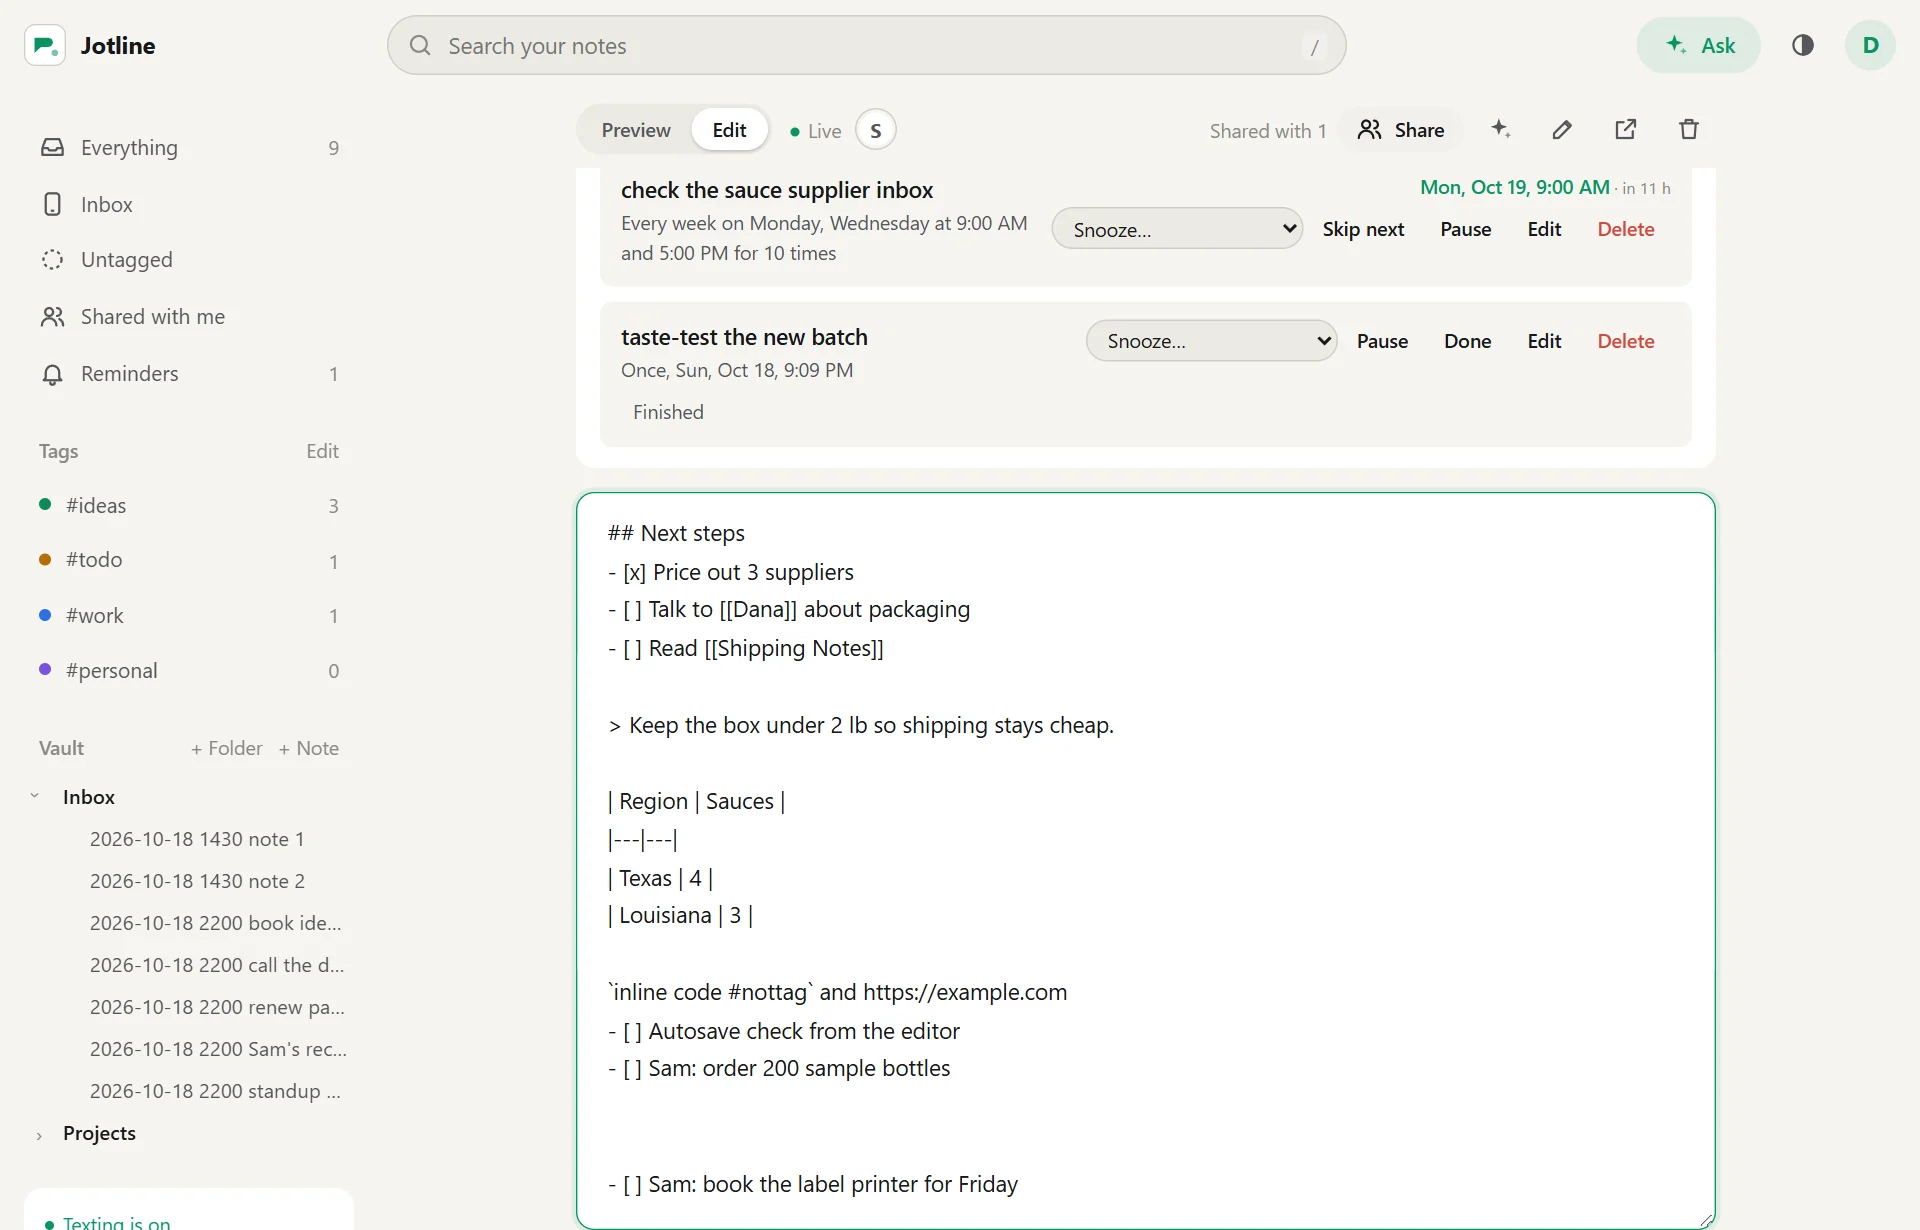The image size is (1920, 1230).
Task: Click + Note in Vault
Action: tap(309, 748)
